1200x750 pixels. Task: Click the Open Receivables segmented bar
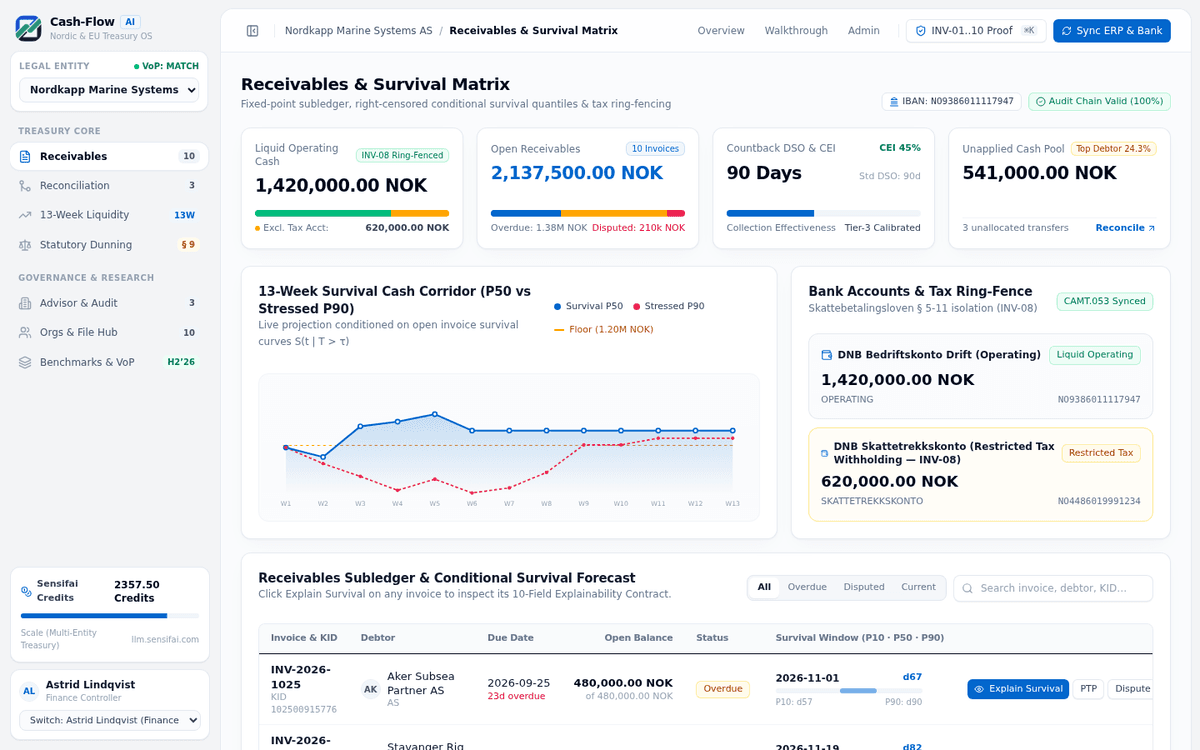coord(588,213)
